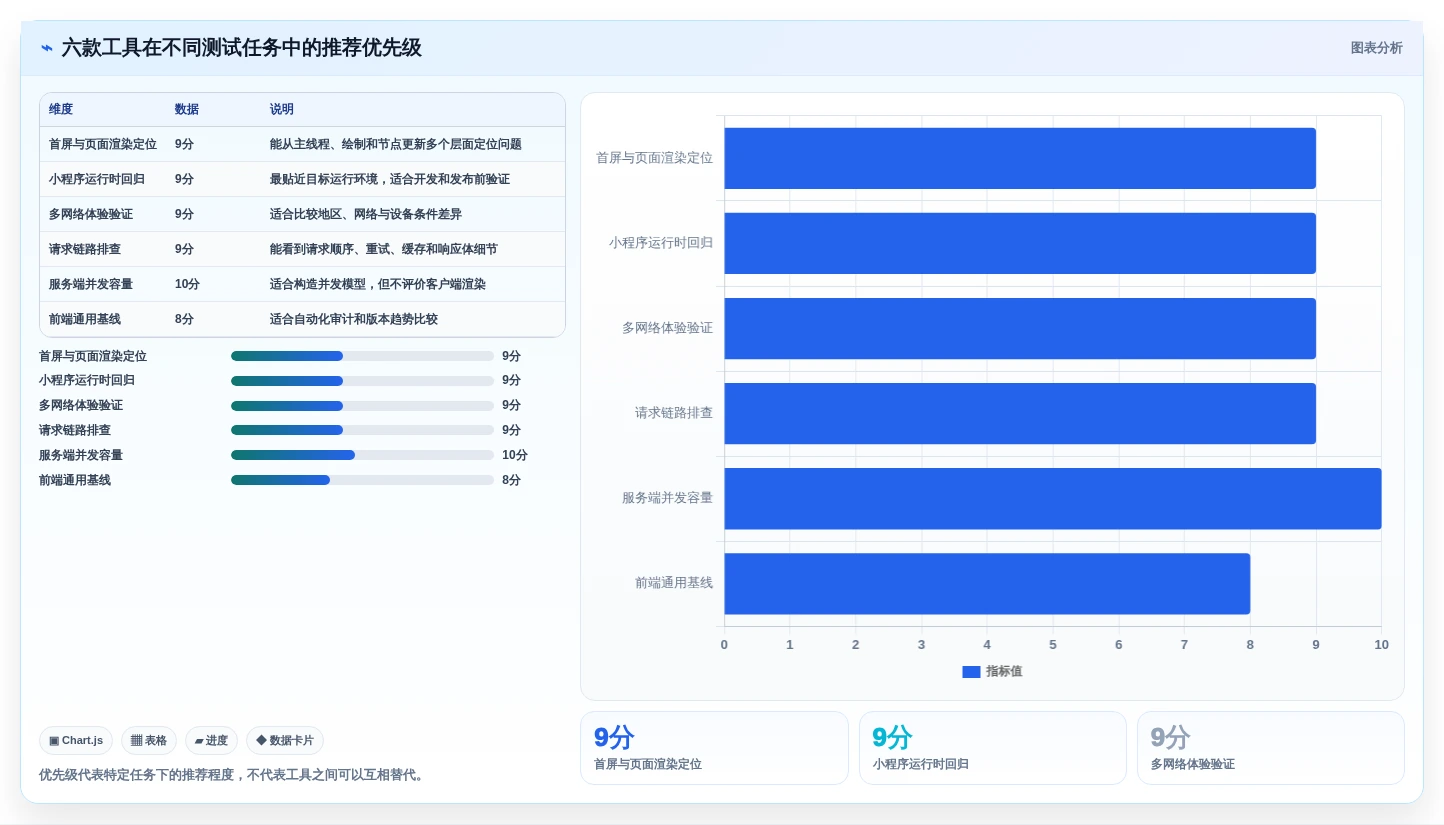Screen dimensions: 1444x825
Task: Open the 首屏与页面渲染定位 data card
Action: coord(714,748)
